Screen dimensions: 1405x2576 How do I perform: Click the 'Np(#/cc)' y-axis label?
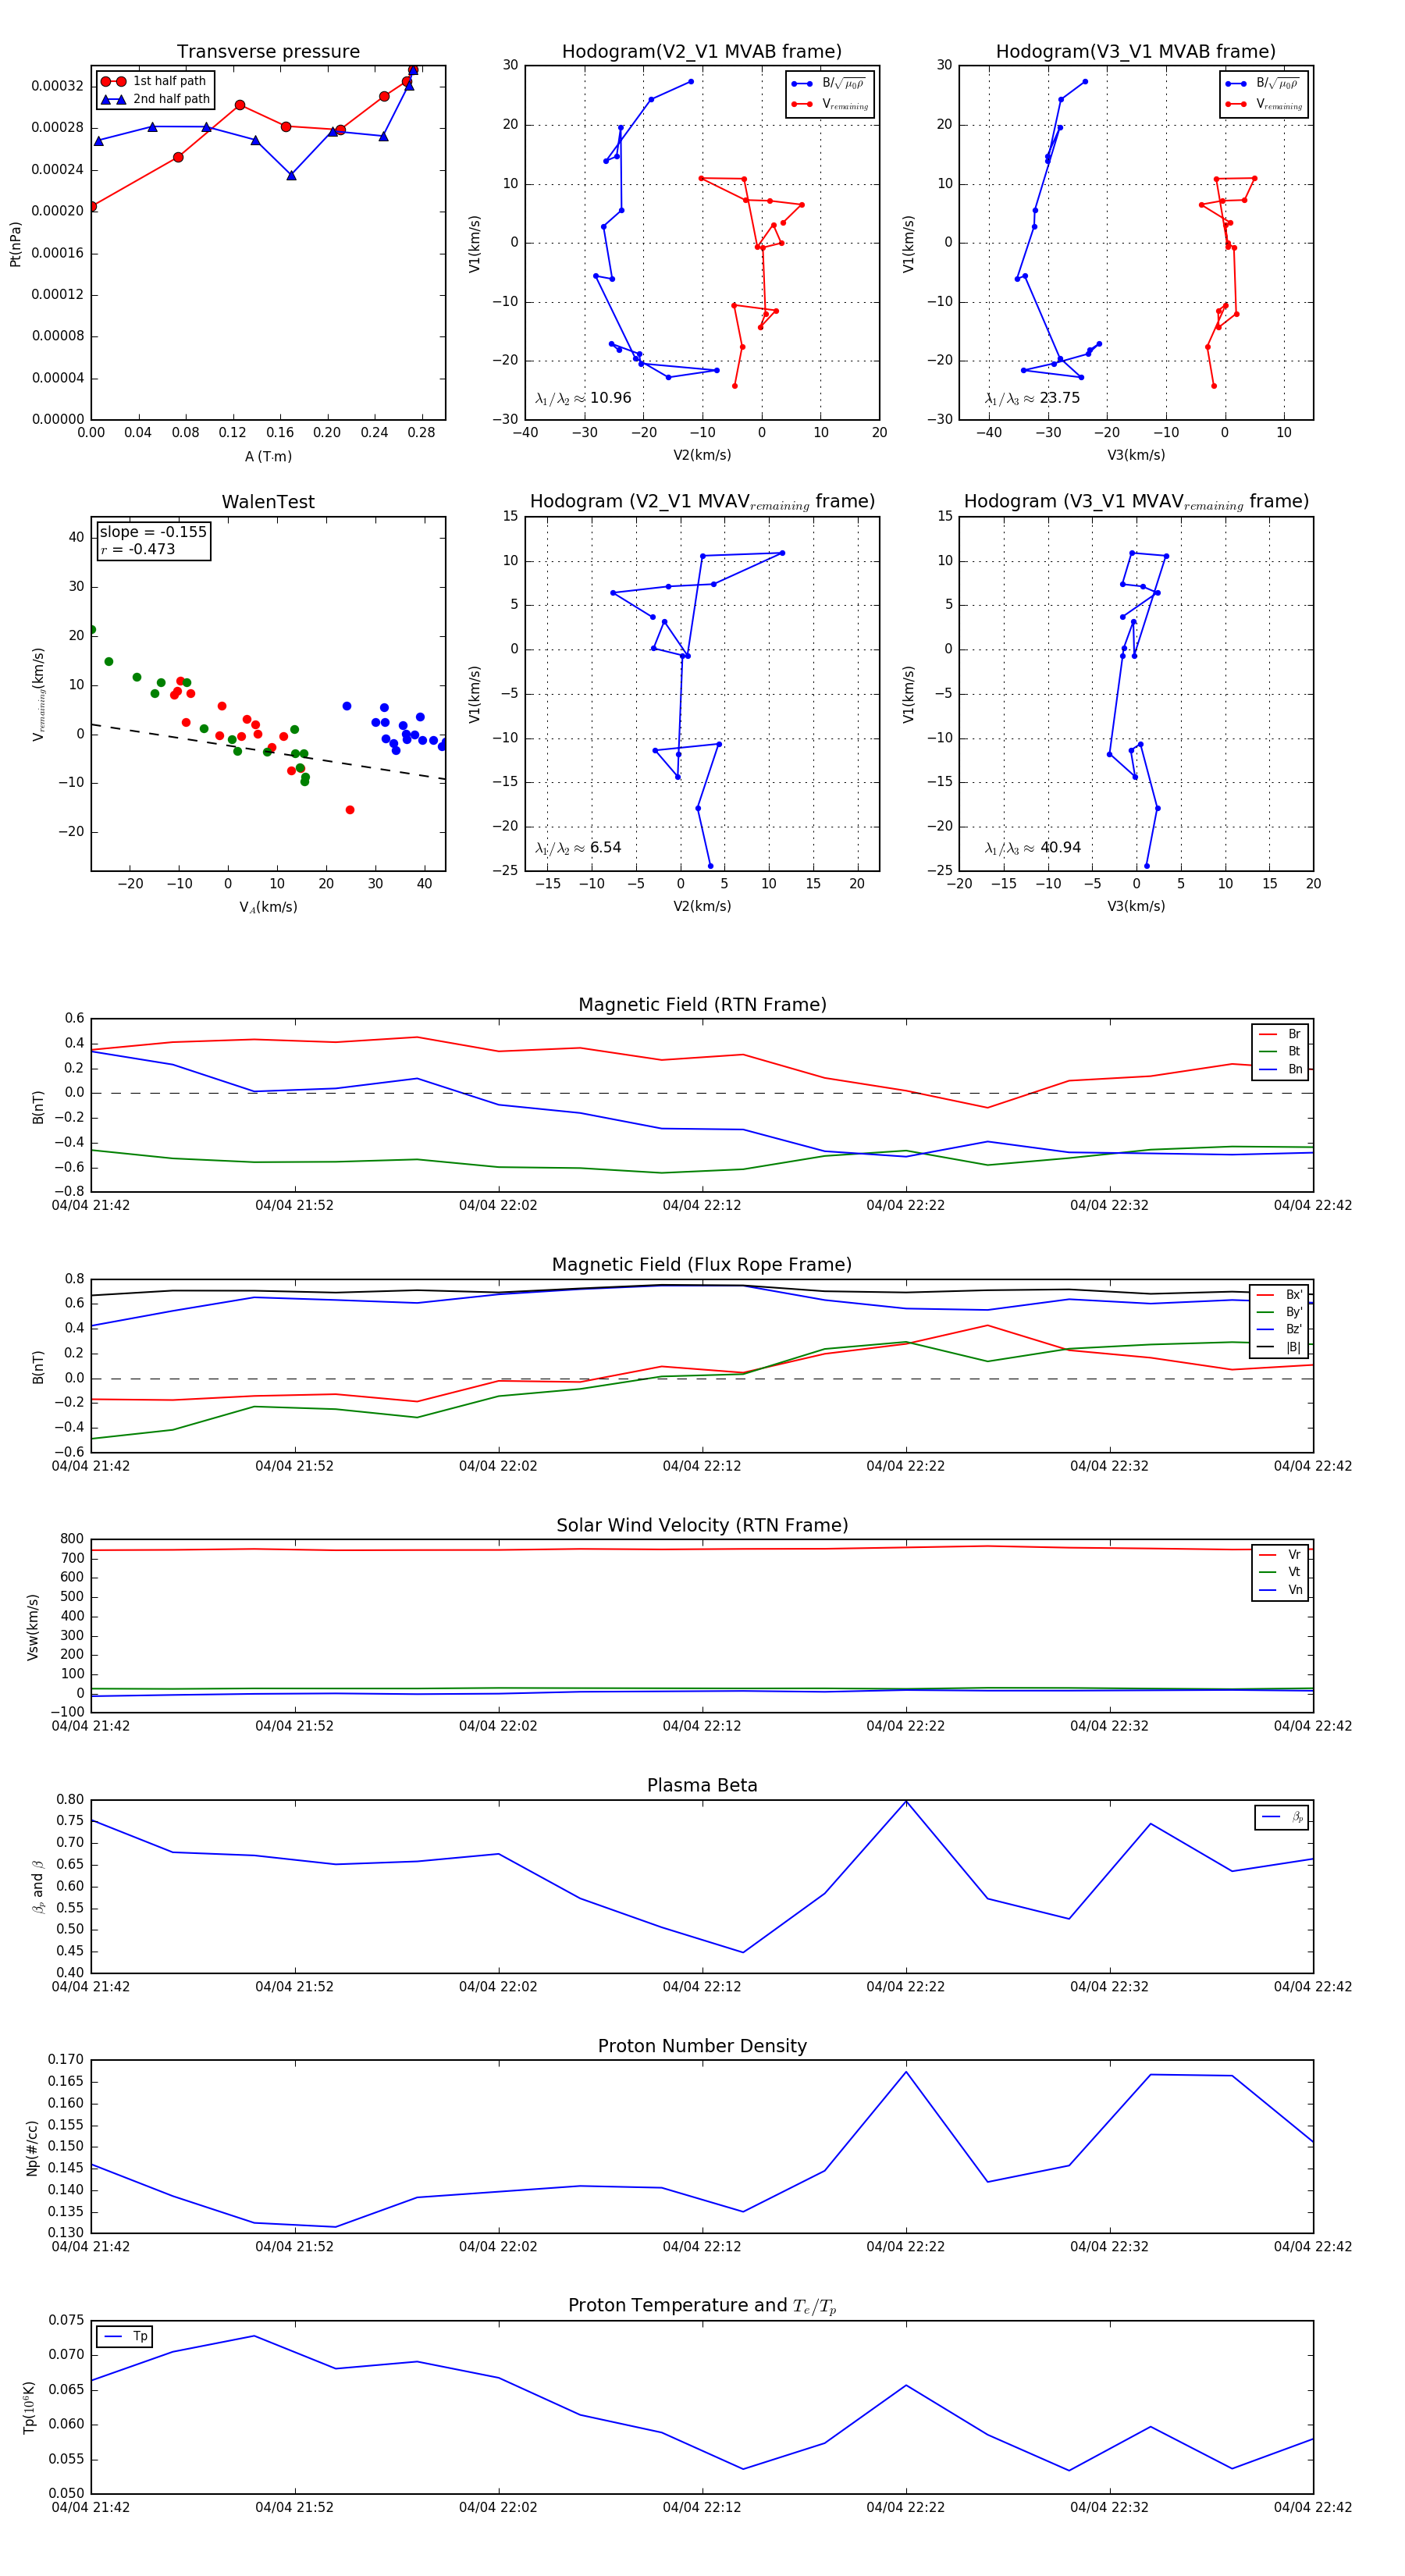[32, 2147]
